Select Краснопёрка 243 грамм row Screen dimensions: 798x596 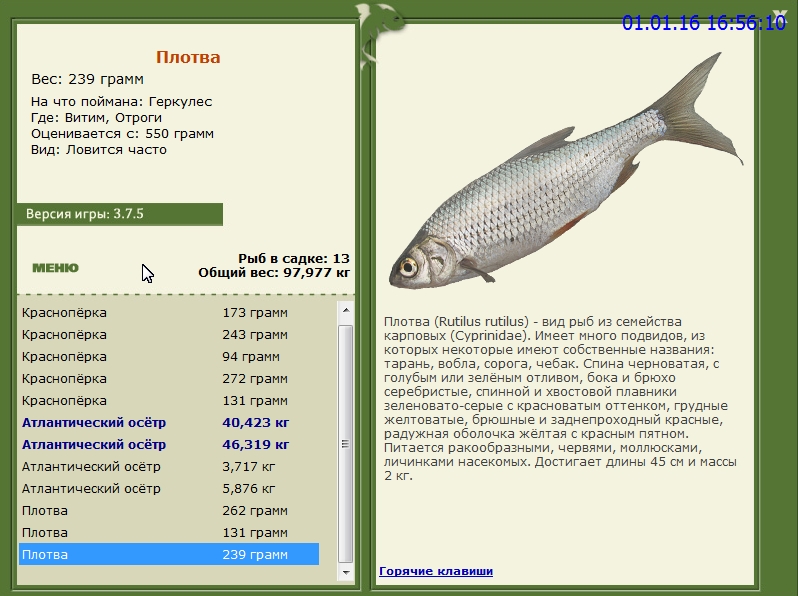point(169,334)
